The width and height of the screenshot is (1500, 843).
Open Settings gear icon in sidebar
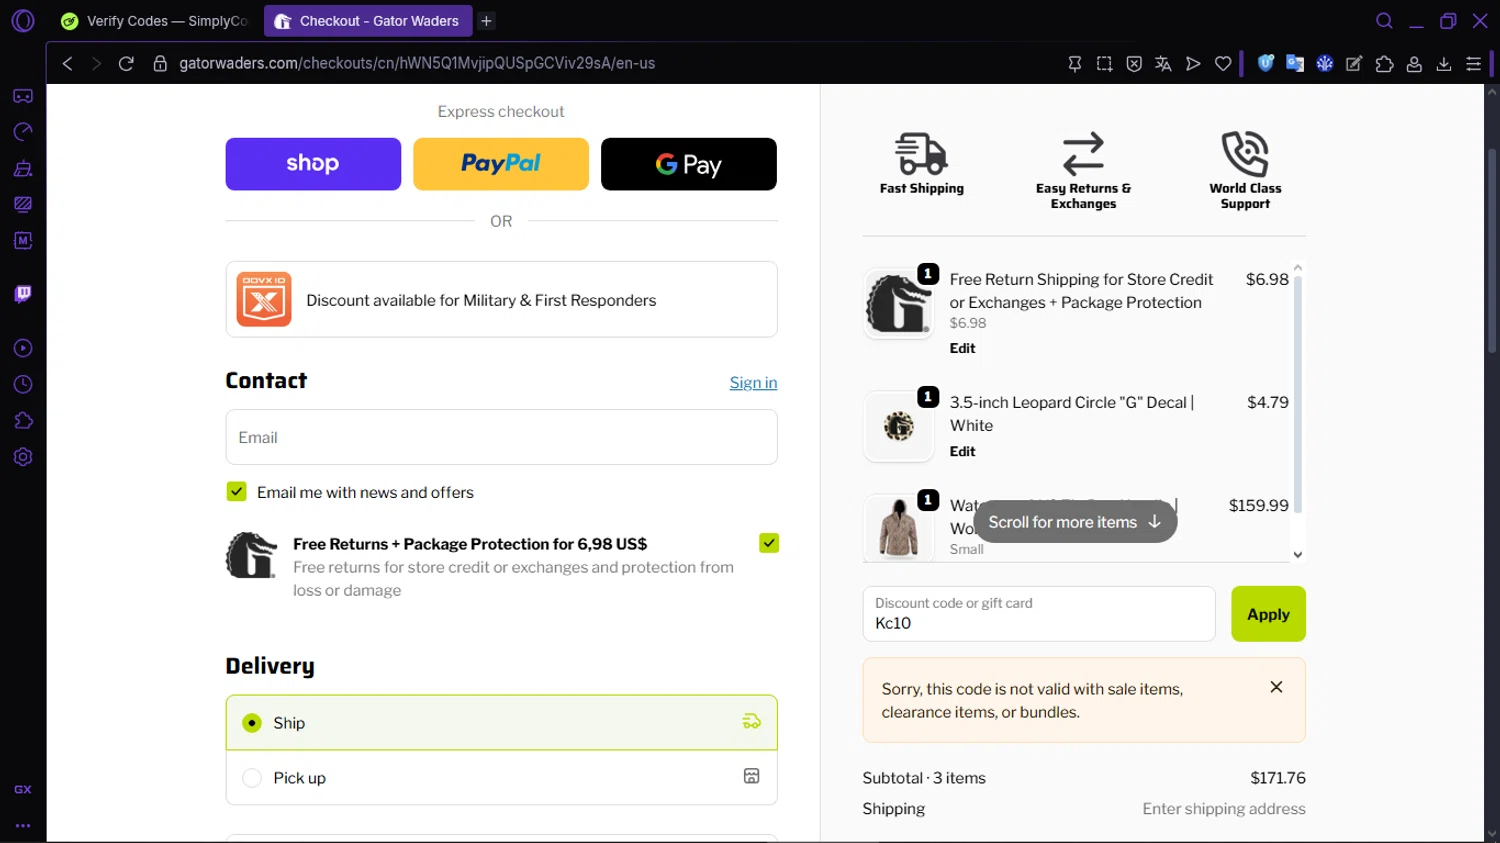[x=23, y=457]
